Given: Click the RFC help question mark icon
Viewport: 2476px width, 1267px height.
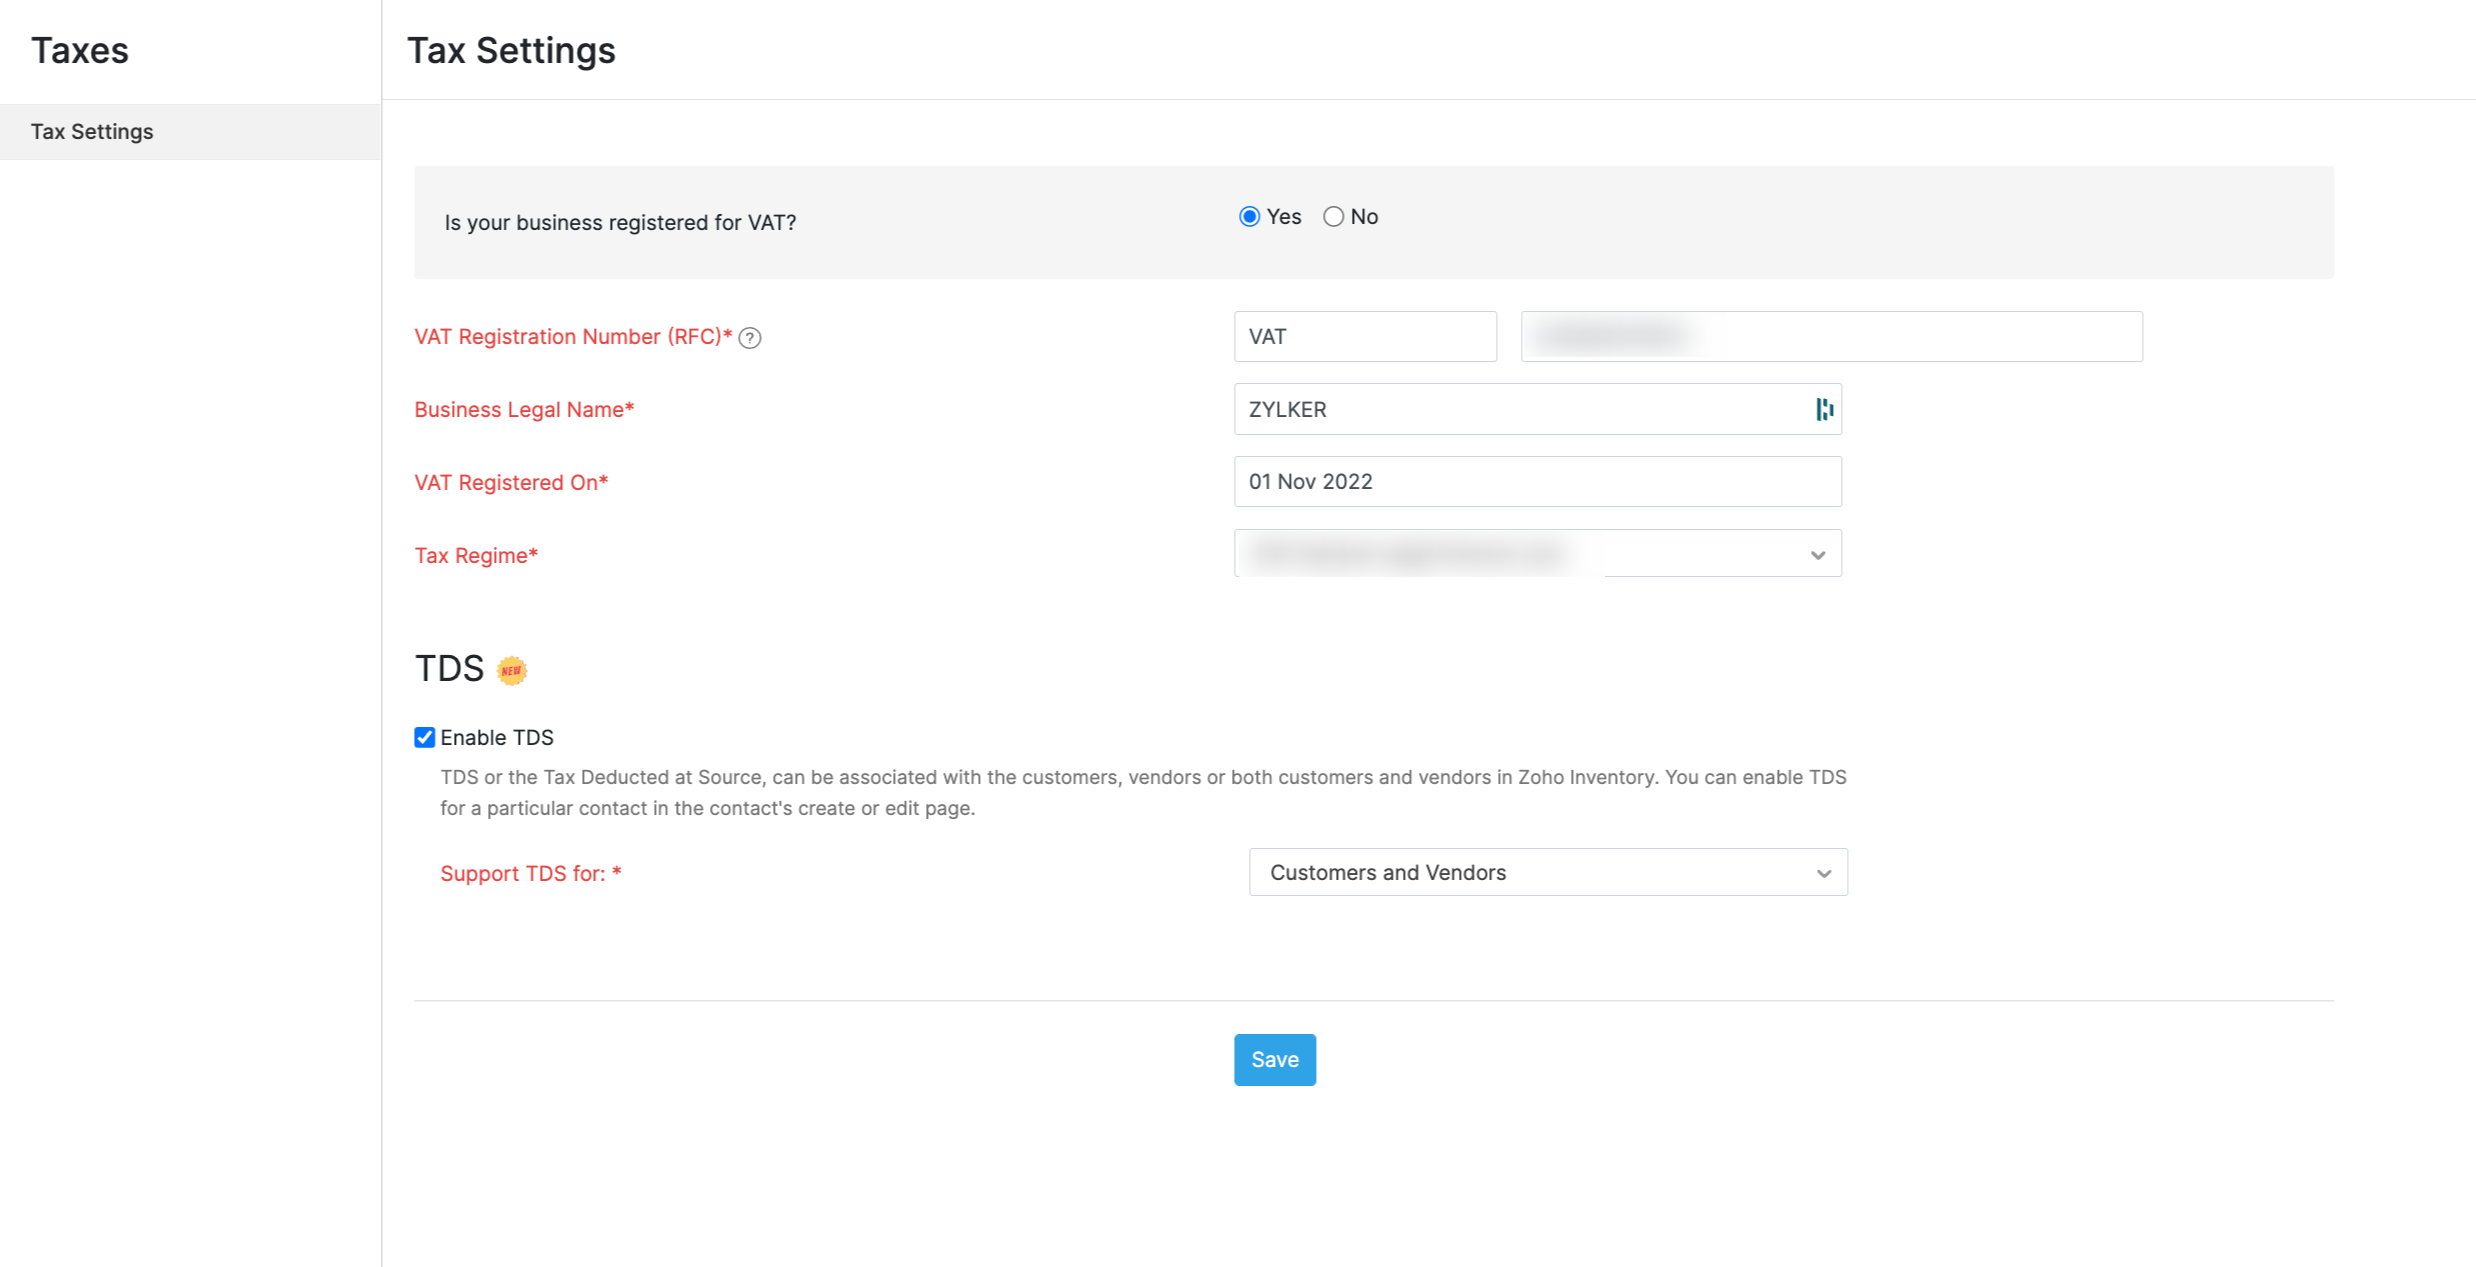Looking at the screenshot, I should pos(750,338).
